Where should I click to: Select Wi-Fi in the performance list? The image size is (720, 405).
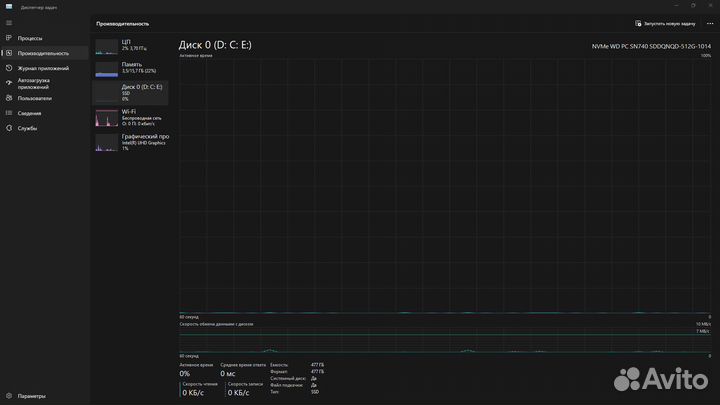[131, 117]
